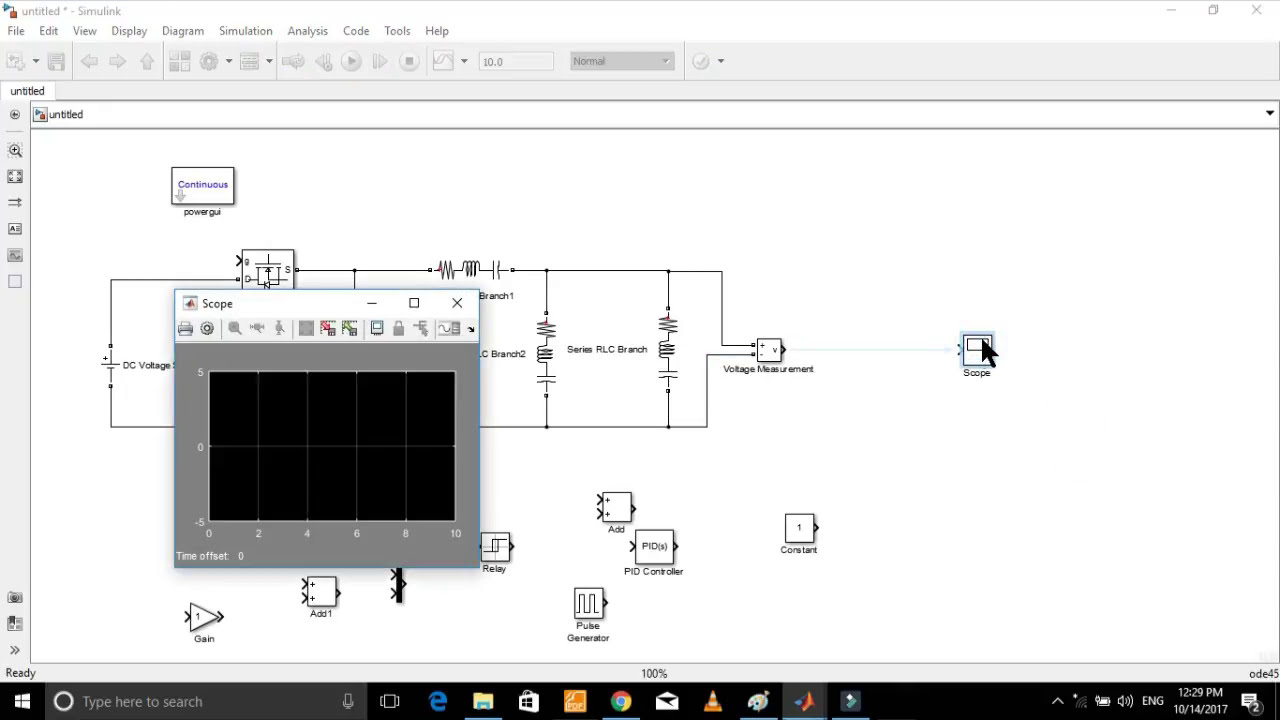Expand the Model Advisor dropdown arrow

720,61
